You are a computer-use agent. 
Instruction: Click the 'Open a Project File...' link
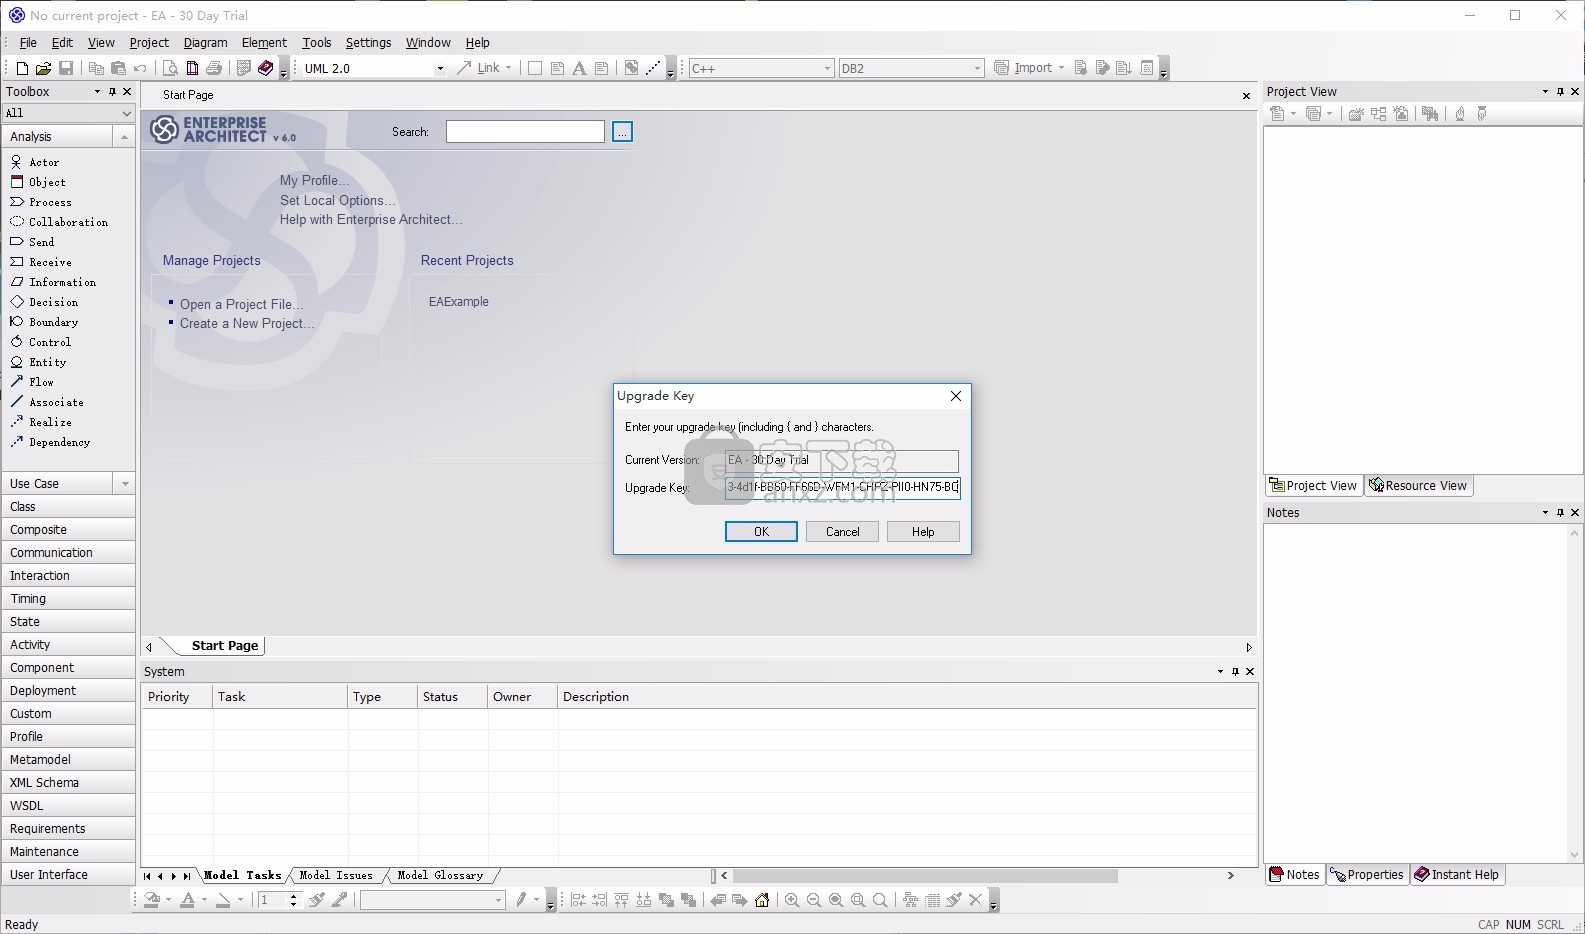(x=241, y=305)
